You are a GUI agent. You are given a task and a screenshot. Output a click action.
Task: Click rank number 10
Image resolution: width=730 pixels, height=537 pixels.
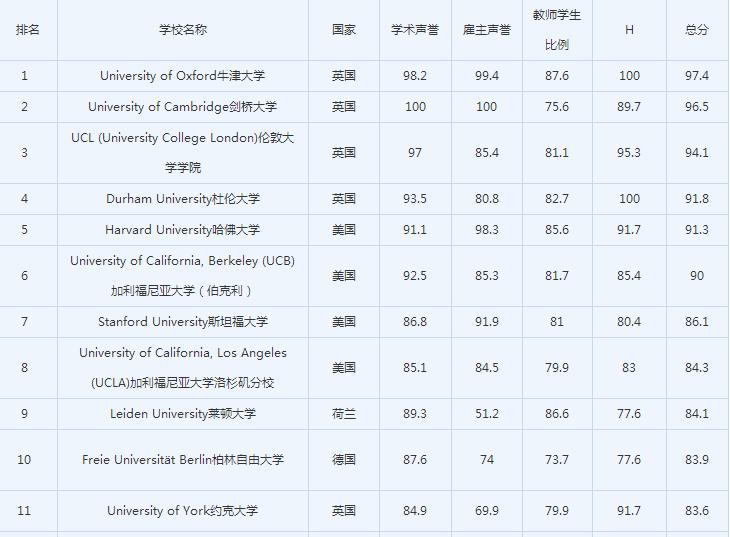[x=24, y=460]
